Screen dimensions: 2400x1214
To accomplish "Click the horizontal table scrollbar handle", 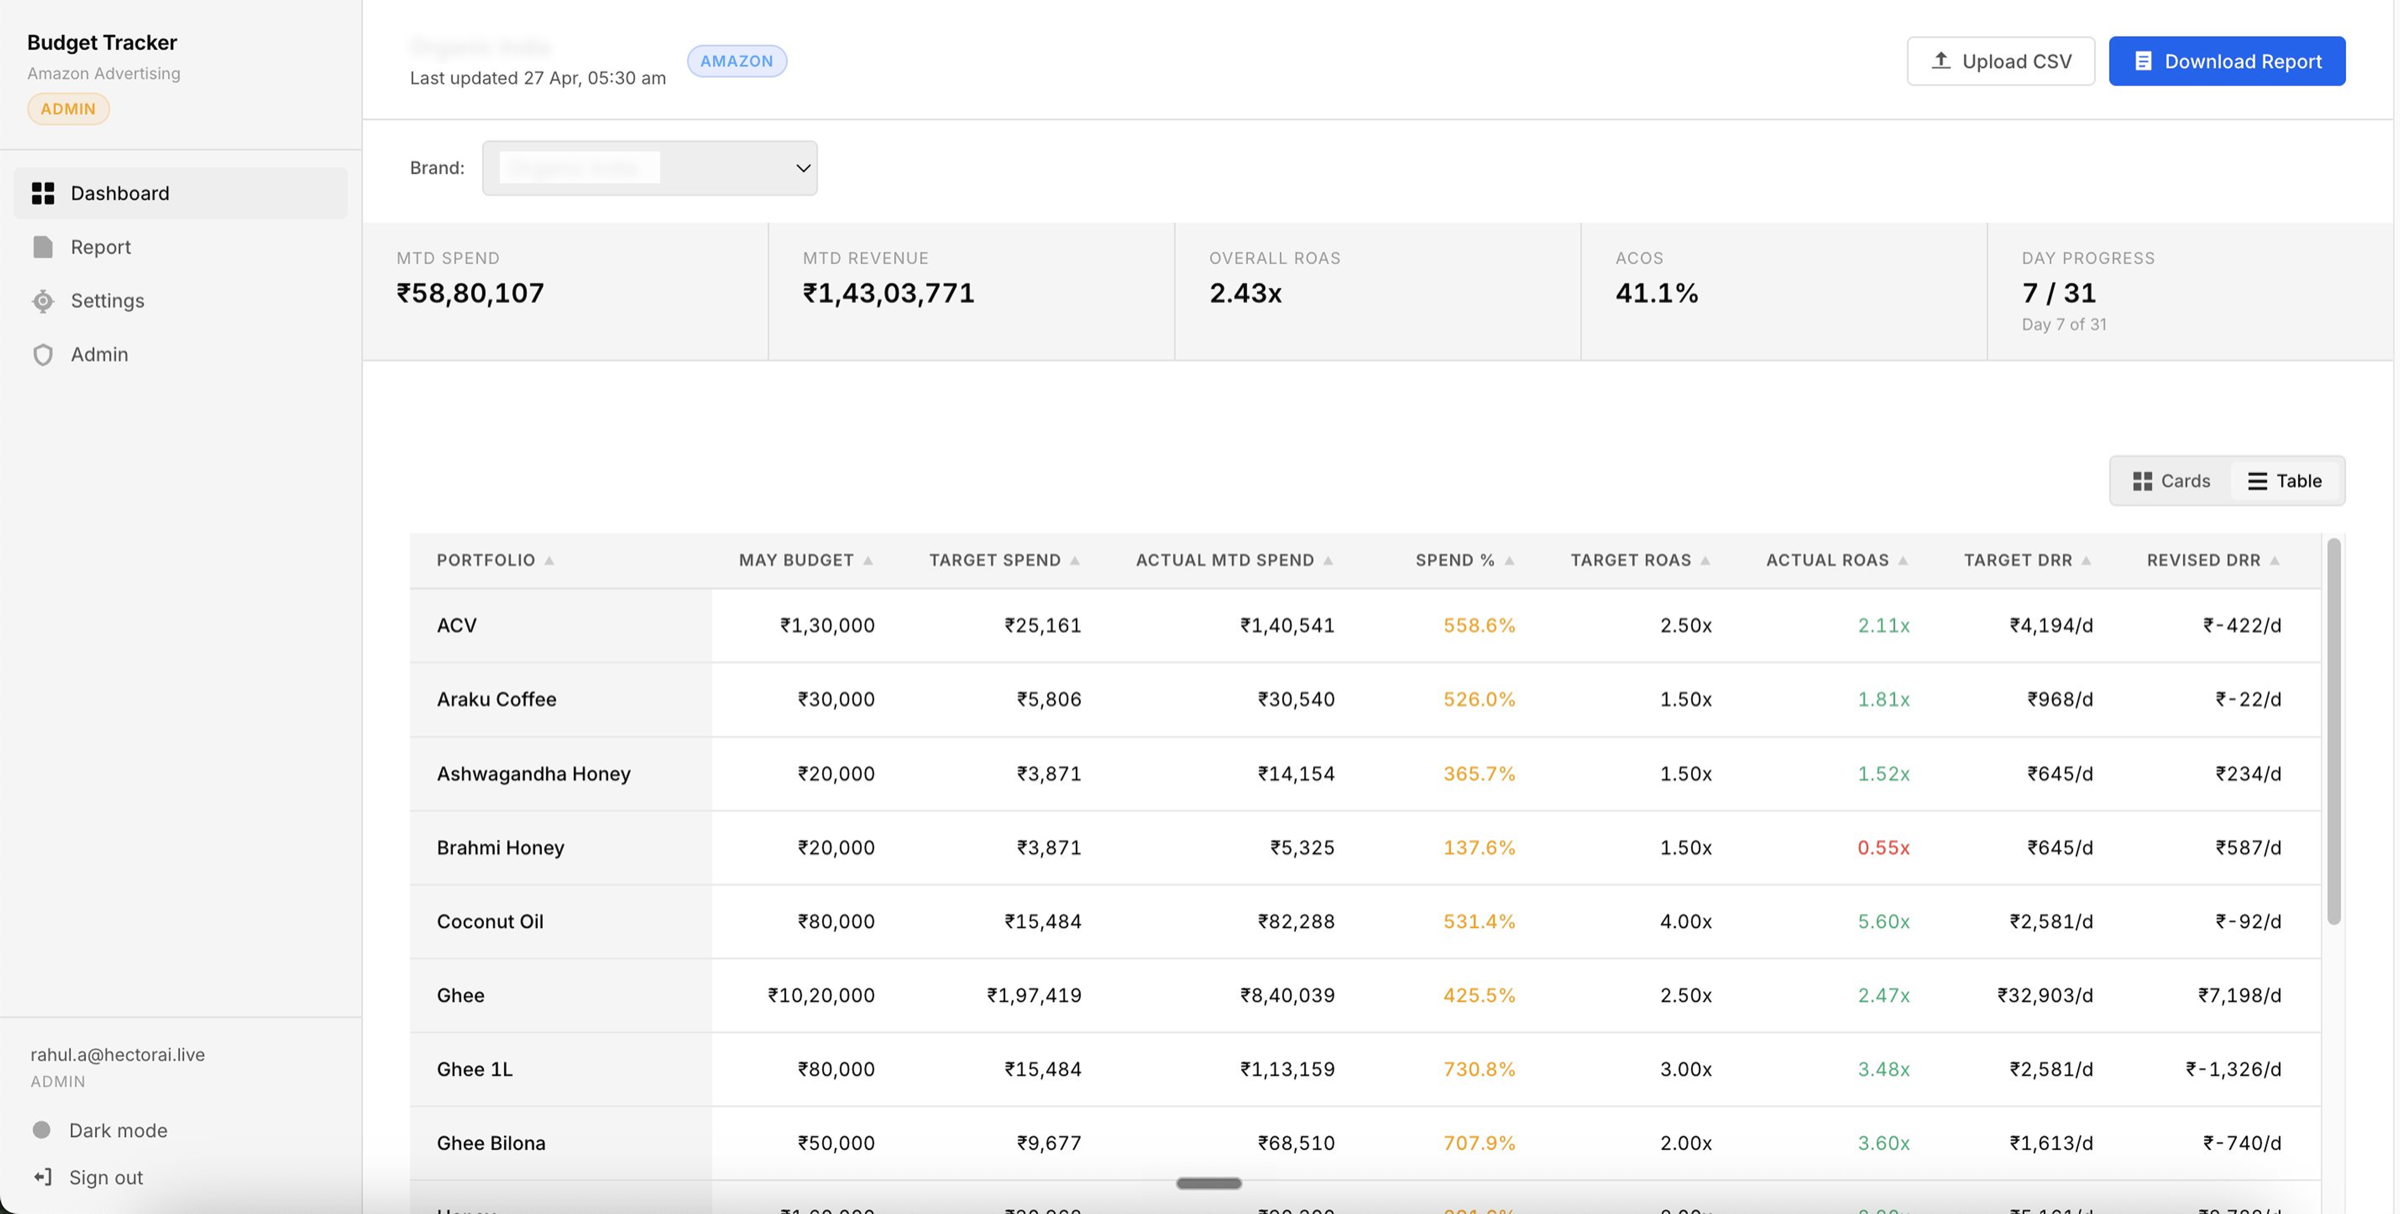I will pyautogui.click(x=1209, y=1183).
